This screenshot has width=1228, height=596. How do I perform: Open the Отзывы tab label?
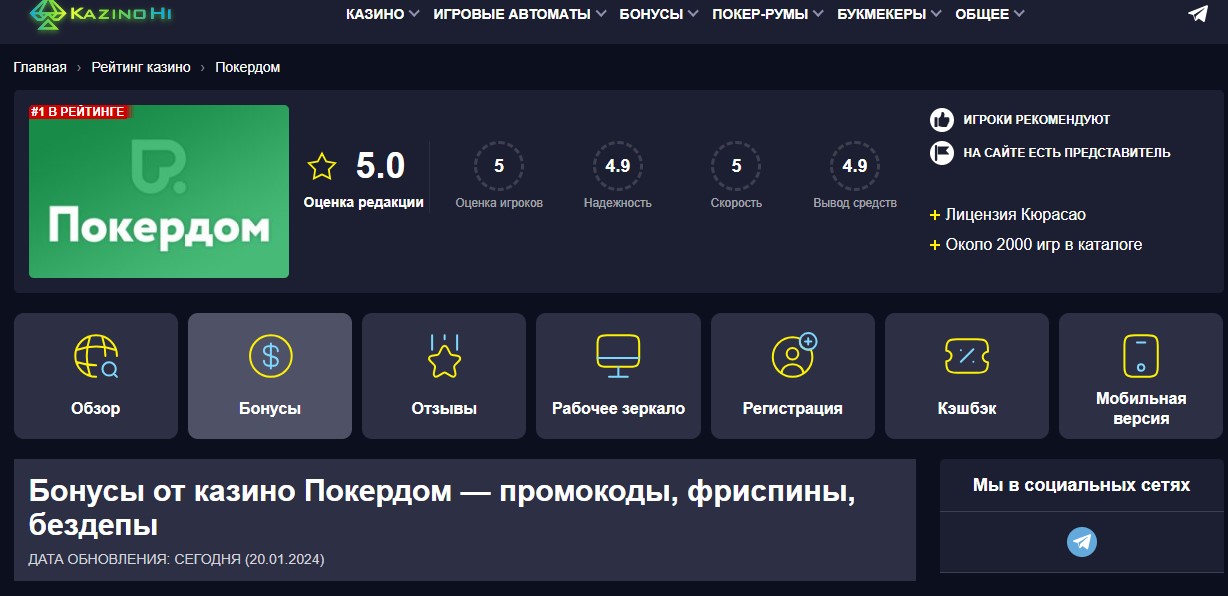[444, 408]
